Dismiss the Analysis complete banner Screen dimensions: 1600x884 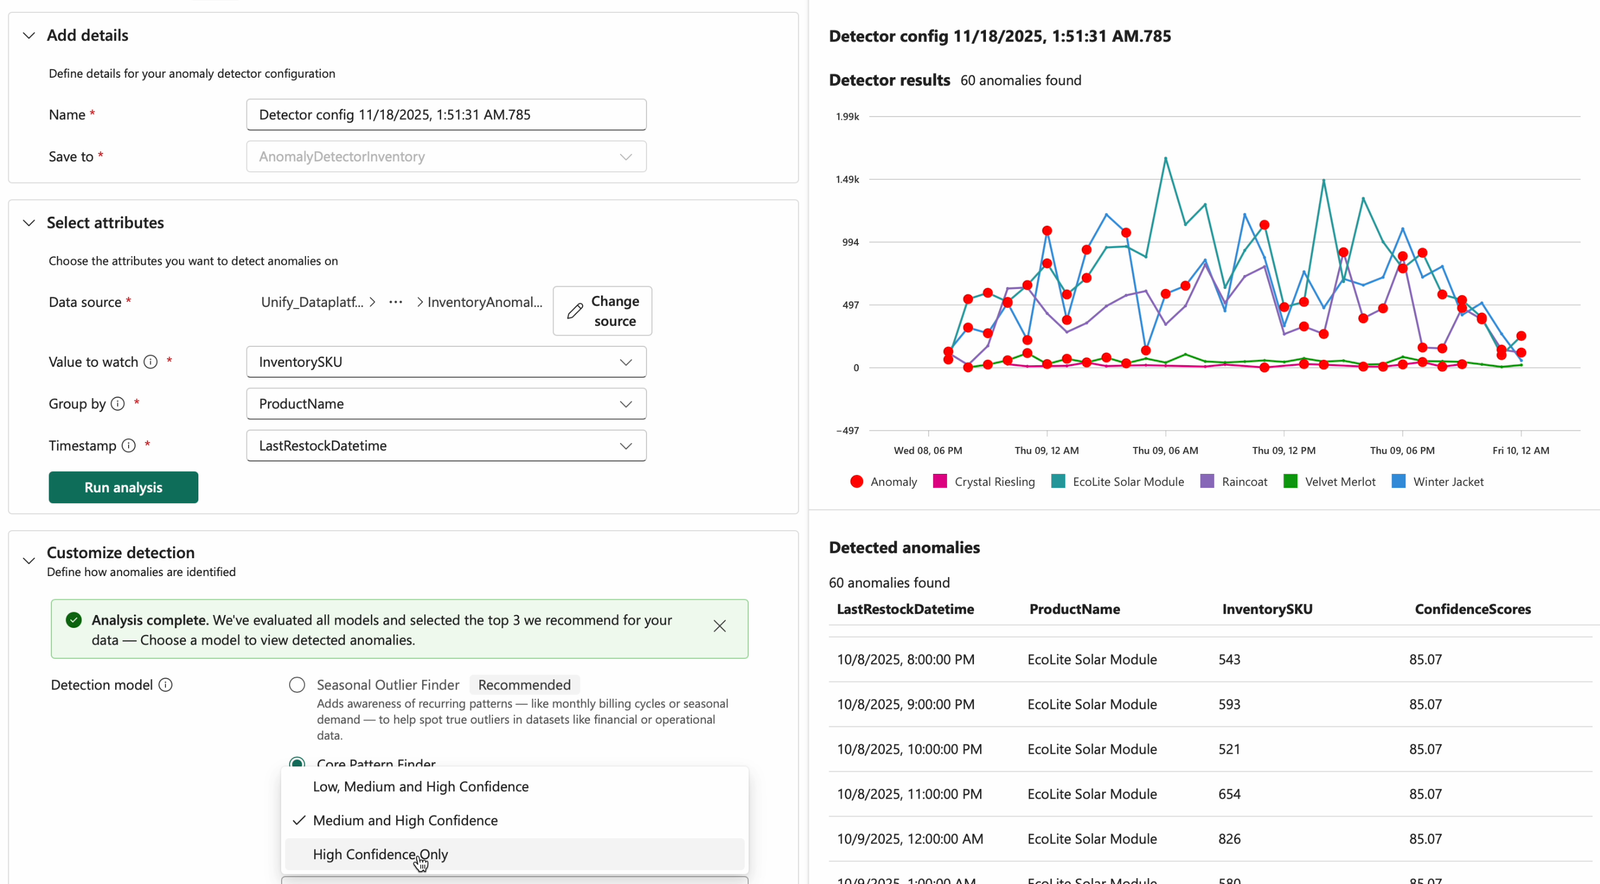(x=719, y=626)
